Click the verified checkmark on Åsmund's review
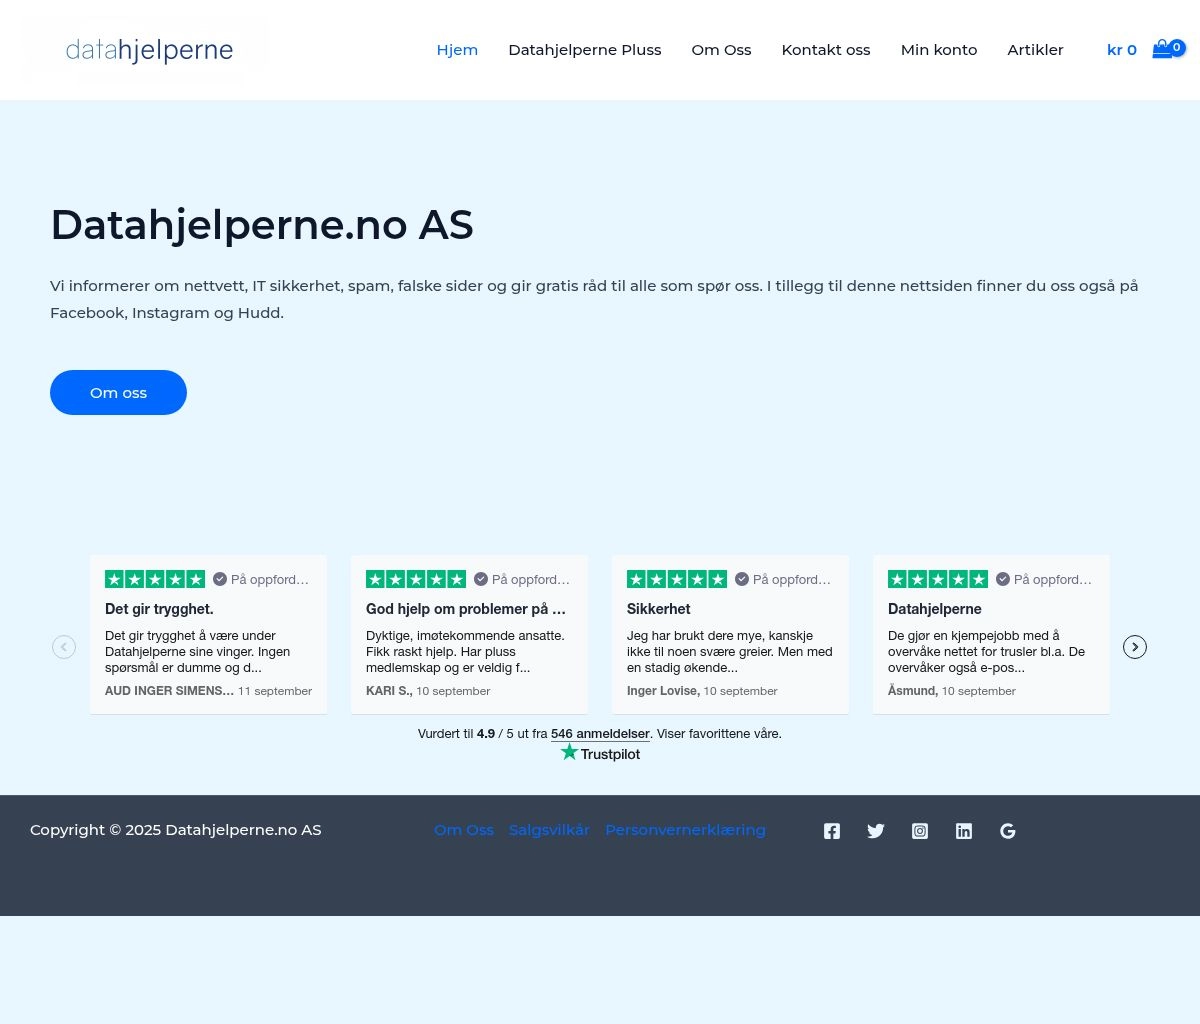 point(1003,579)
